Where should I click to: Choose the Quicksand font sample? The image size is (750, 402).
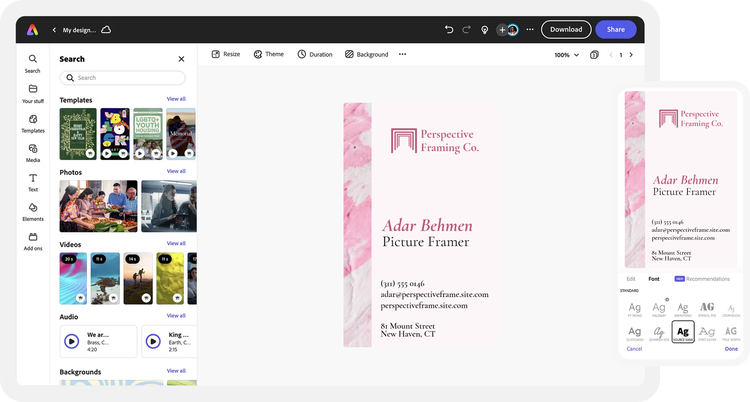coord(635,333)
